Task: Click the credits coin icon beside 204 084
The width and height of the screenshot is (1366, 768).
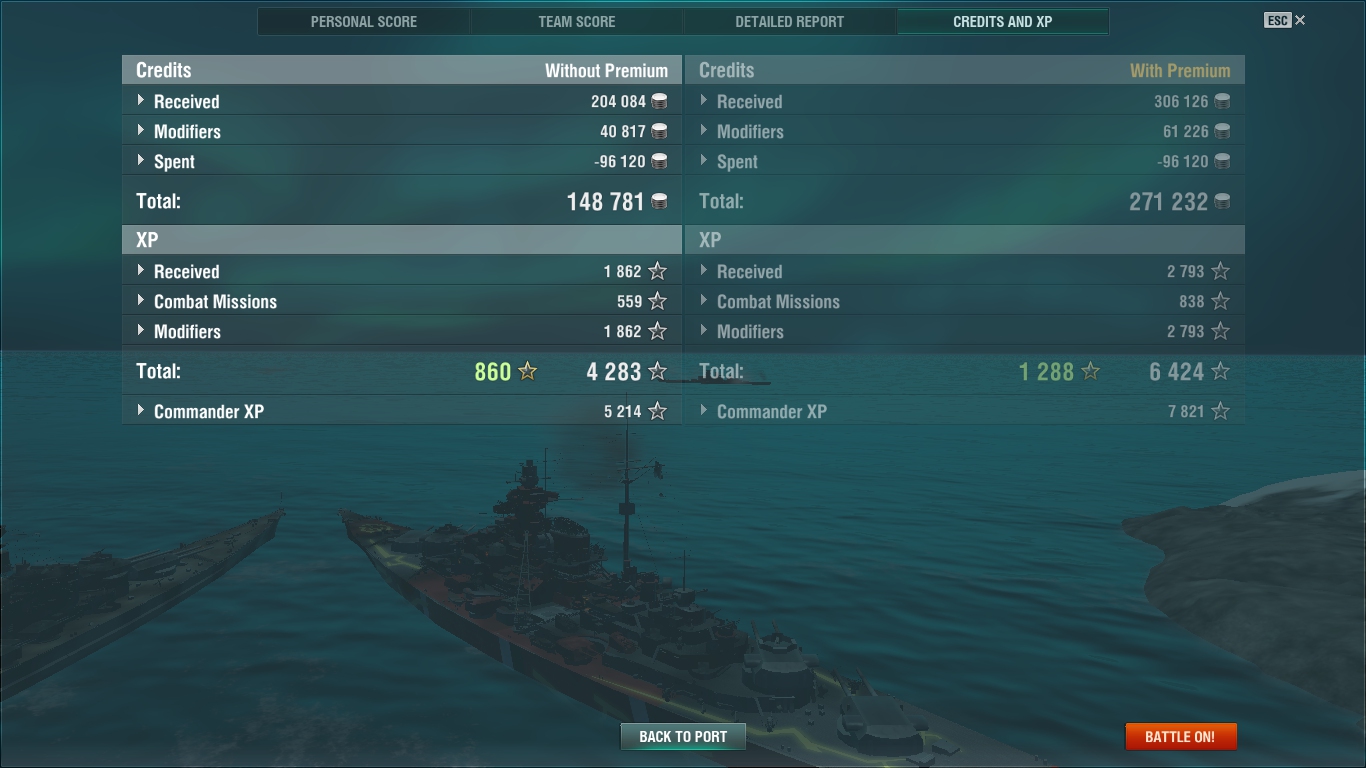Action: coord(659,101)
